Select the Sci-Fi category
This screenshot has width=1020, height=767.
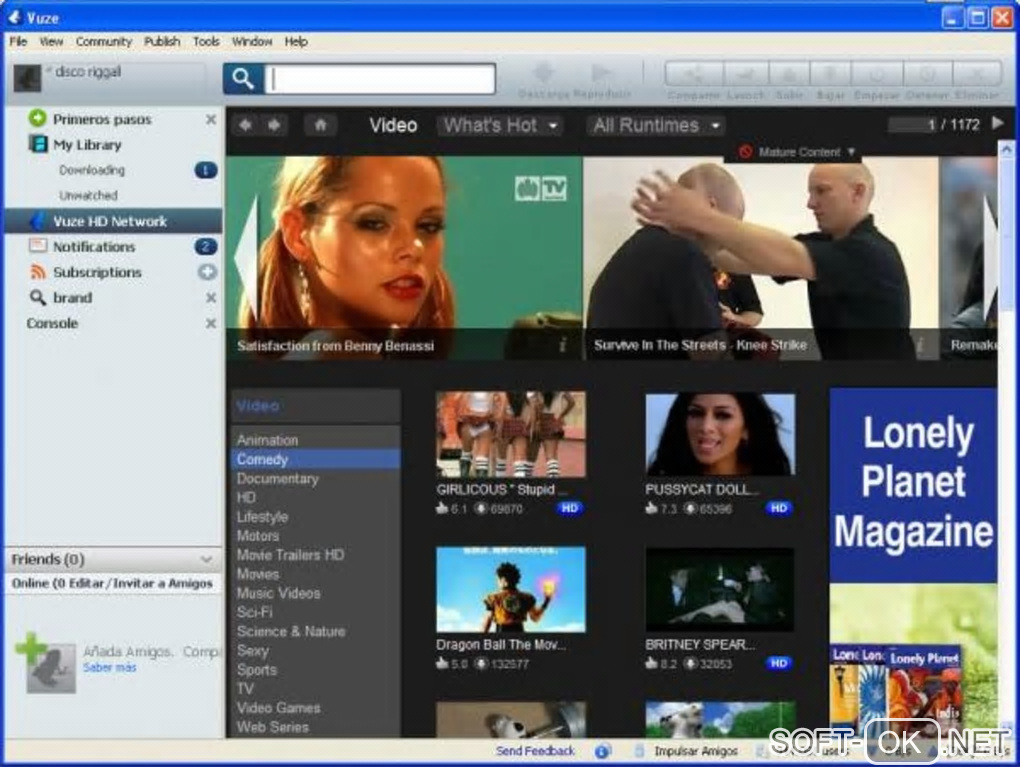[x=255, y=612]
